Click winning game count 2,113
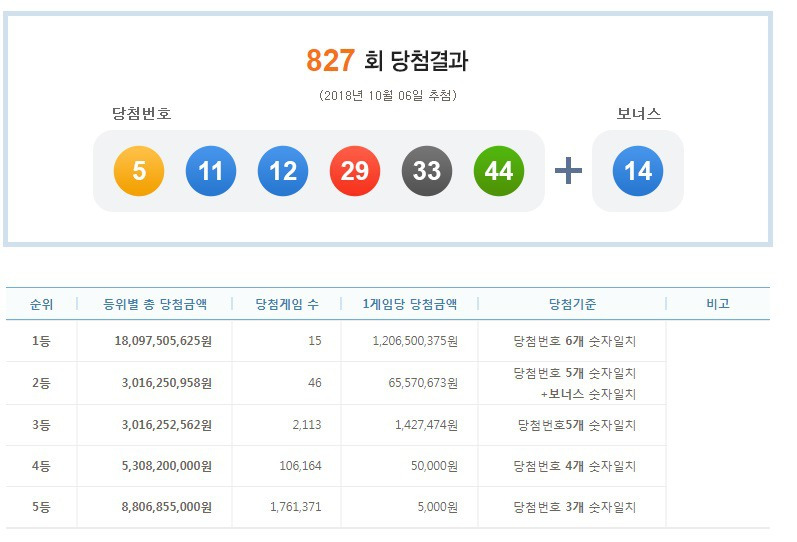 (x=306, y=425)
